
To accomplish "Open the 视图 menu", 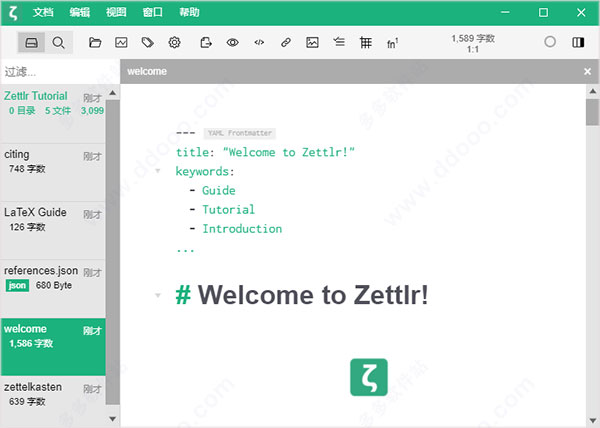I will point(116,12).
